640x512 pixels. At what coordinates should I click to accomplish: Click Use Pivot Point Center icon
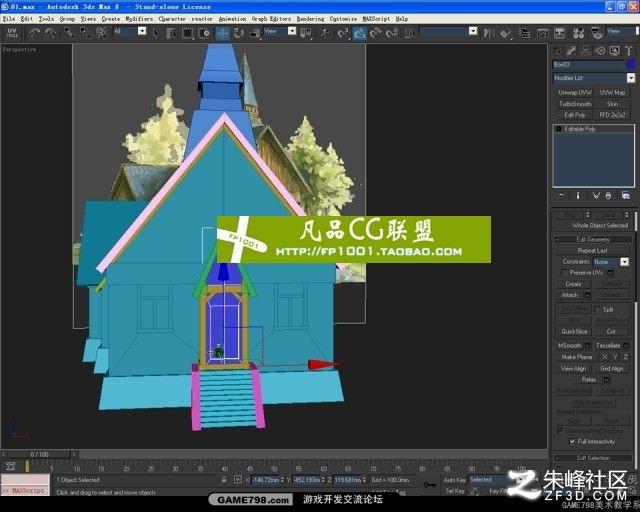tap(306, 33)
